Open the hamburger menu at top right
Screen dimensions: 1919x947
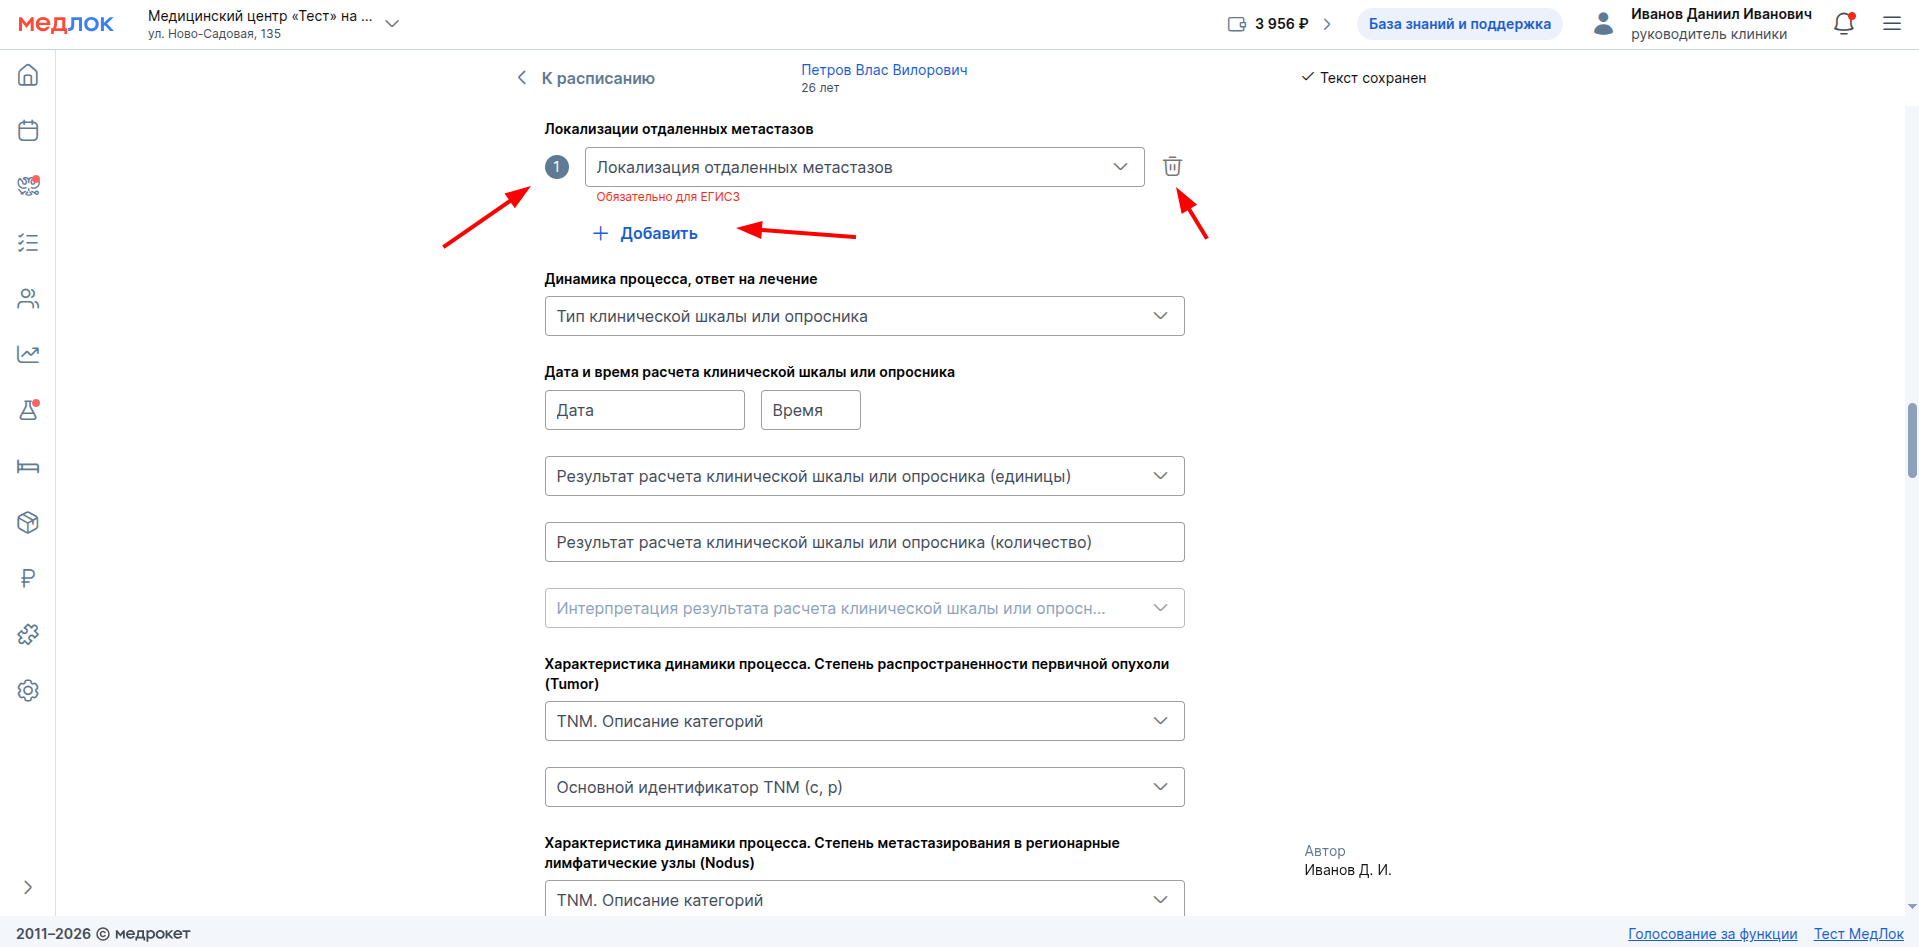tap(1892, 23)
